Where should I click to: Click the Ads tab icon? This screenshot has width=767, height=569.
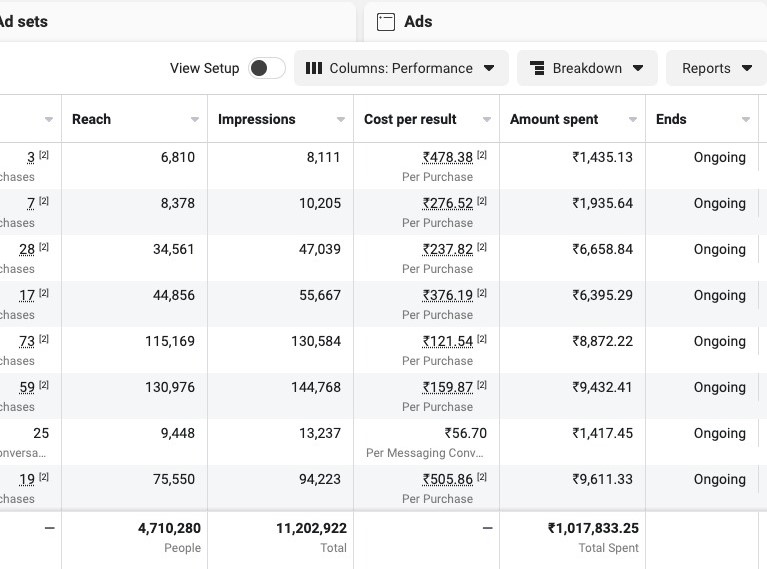(x=386, y=22)
